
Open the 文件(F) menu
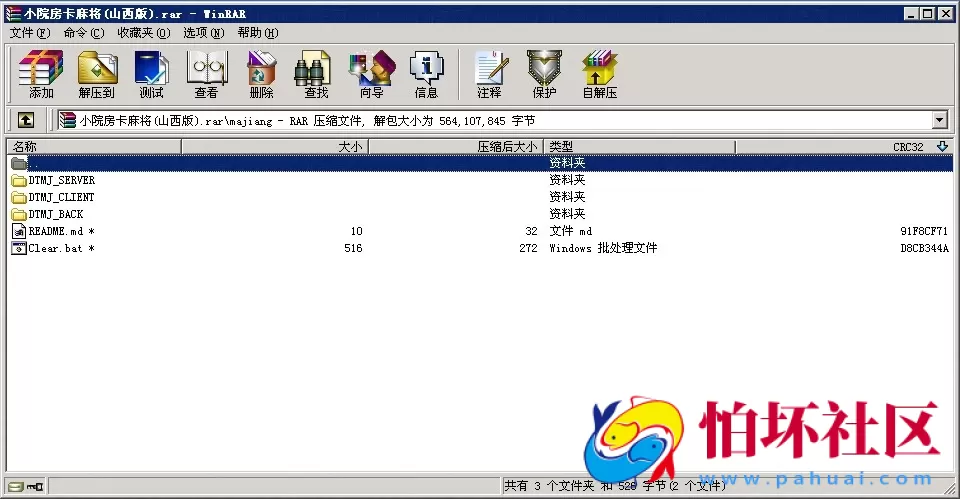[x=29, y=33]
